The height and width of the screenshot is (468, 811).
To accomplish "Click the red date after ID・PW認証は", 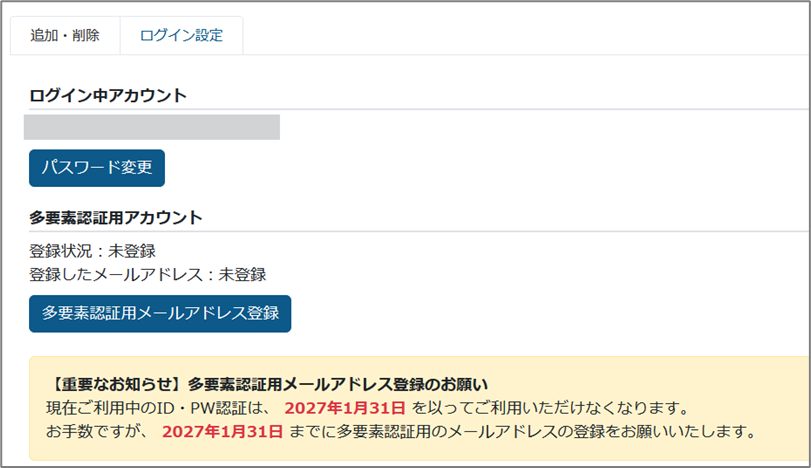I will click(344, 408).
